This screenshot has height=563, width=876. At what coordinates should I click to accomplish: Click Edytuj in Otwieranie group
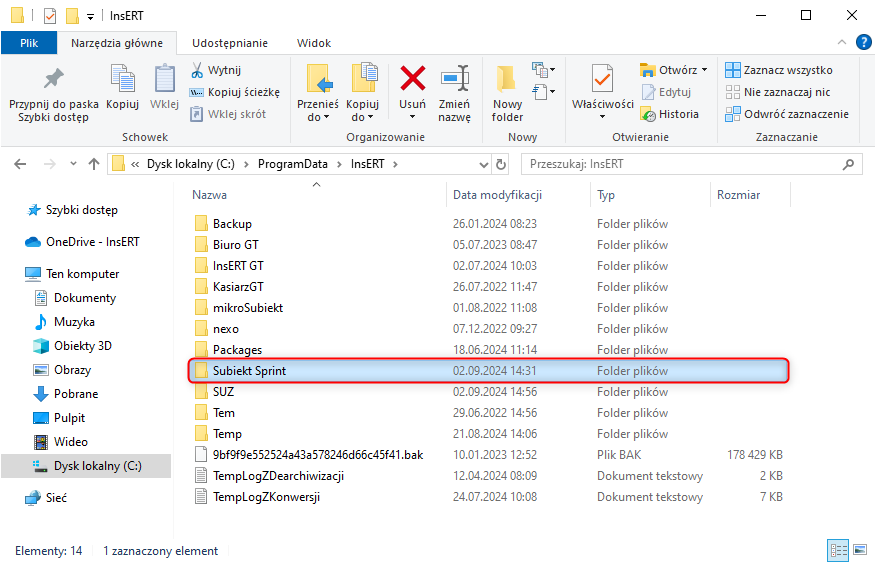pos(666,92)
